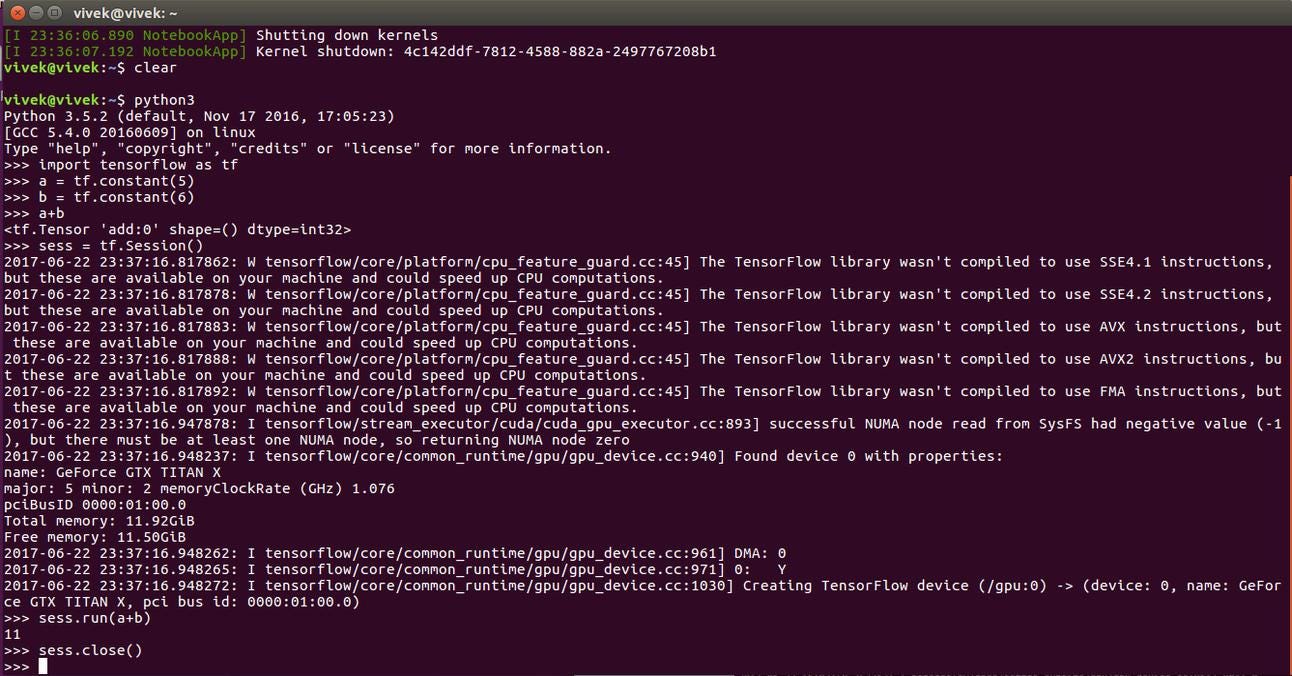Image resolution: width=1292 pixels, height=676 pixels.
Task: Click the 'sess.close()' line
Action: click(73, 650)
